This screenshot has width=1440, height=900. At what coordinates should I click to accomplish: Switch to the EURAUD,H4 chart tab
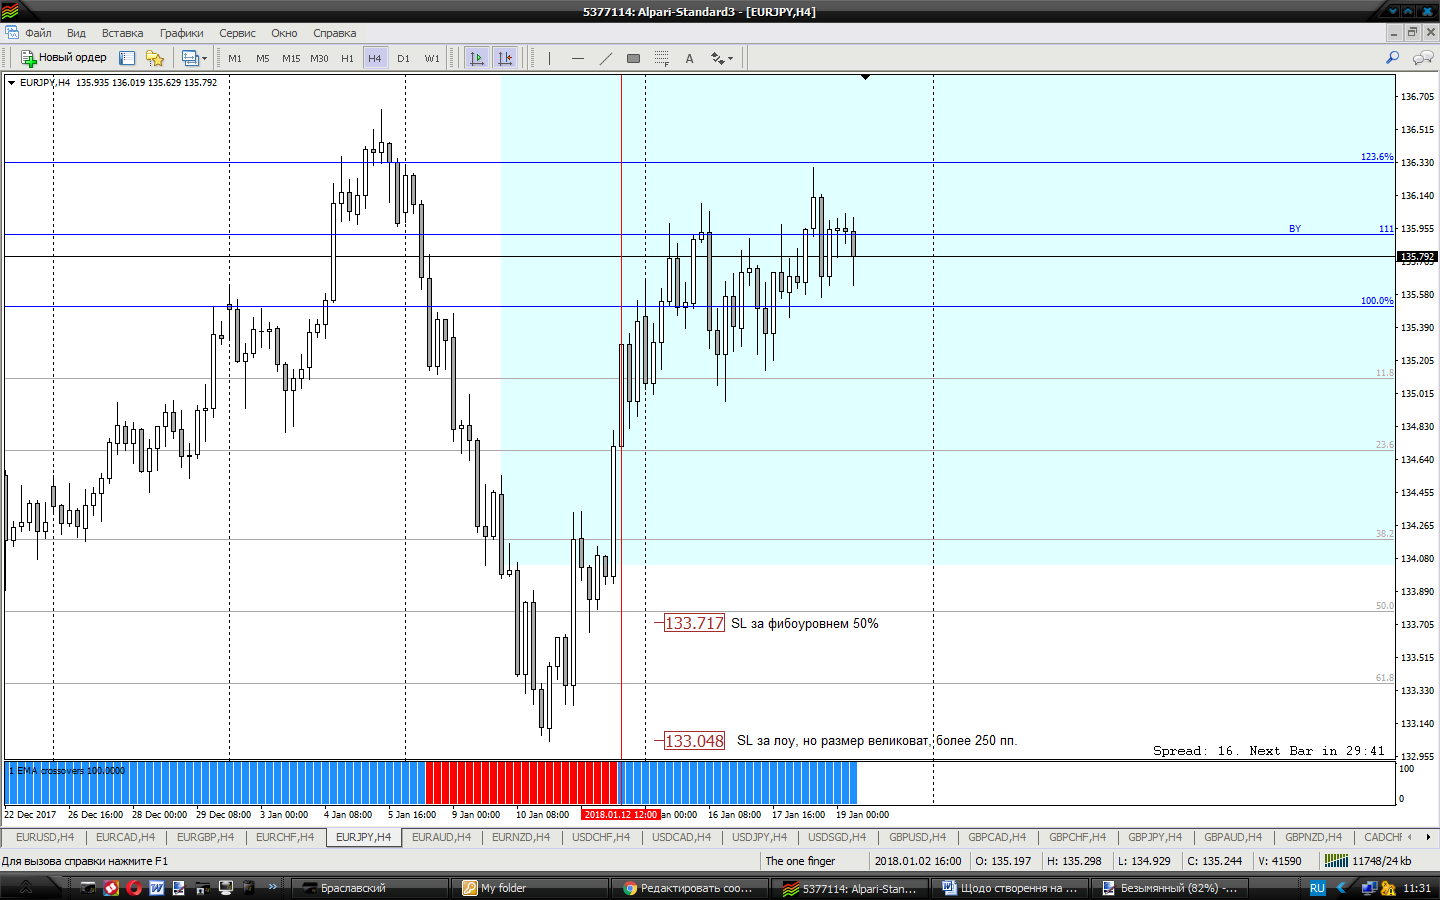(x=441, y=837)
